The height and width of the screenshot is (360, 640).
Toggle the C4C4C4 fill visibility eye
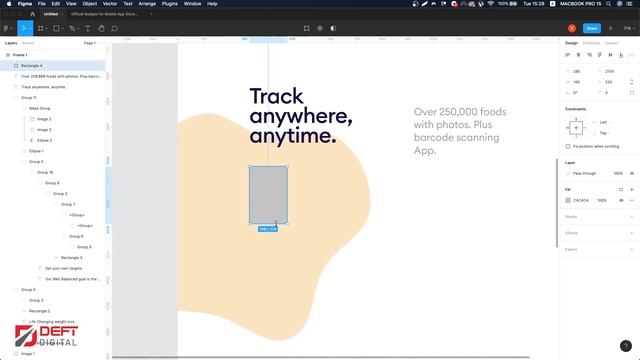point(621,200)
